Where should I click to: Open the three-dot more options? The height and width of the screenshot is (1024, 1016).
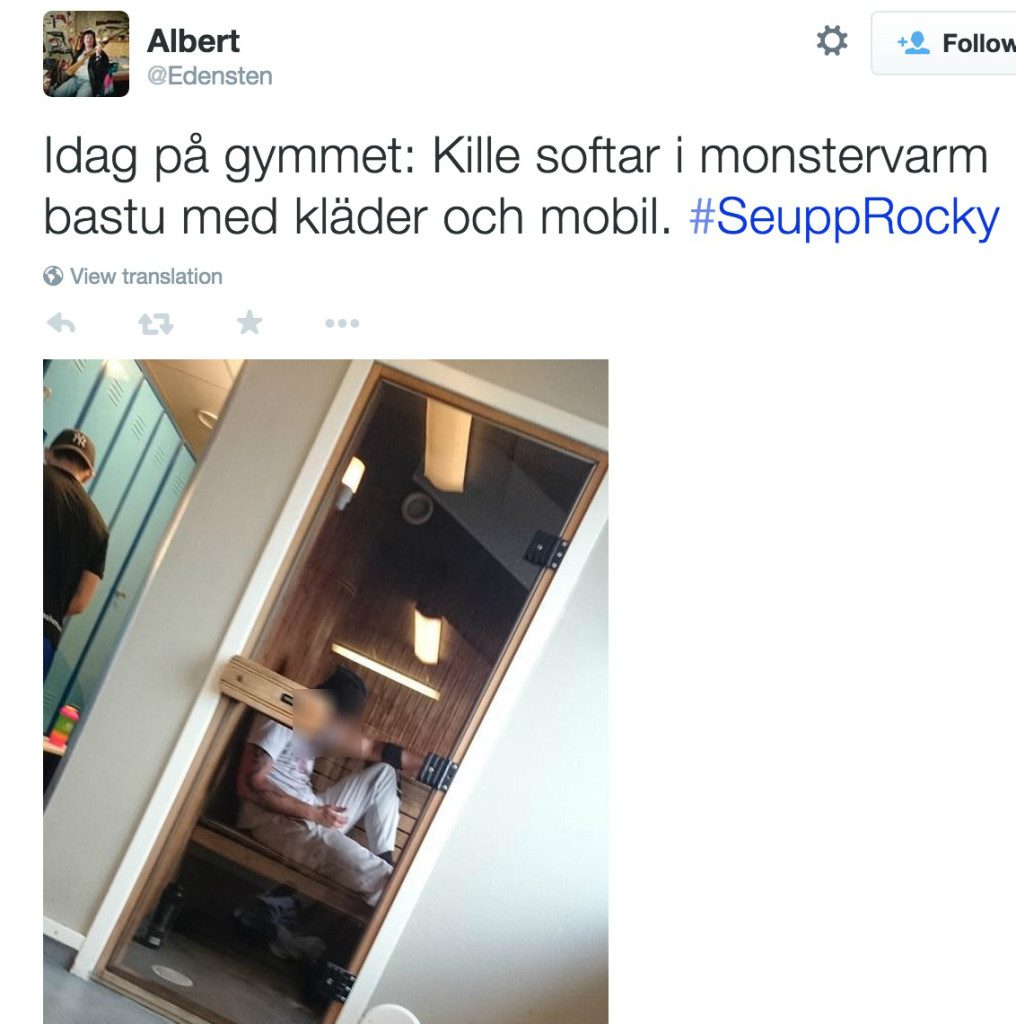[342, 323]
